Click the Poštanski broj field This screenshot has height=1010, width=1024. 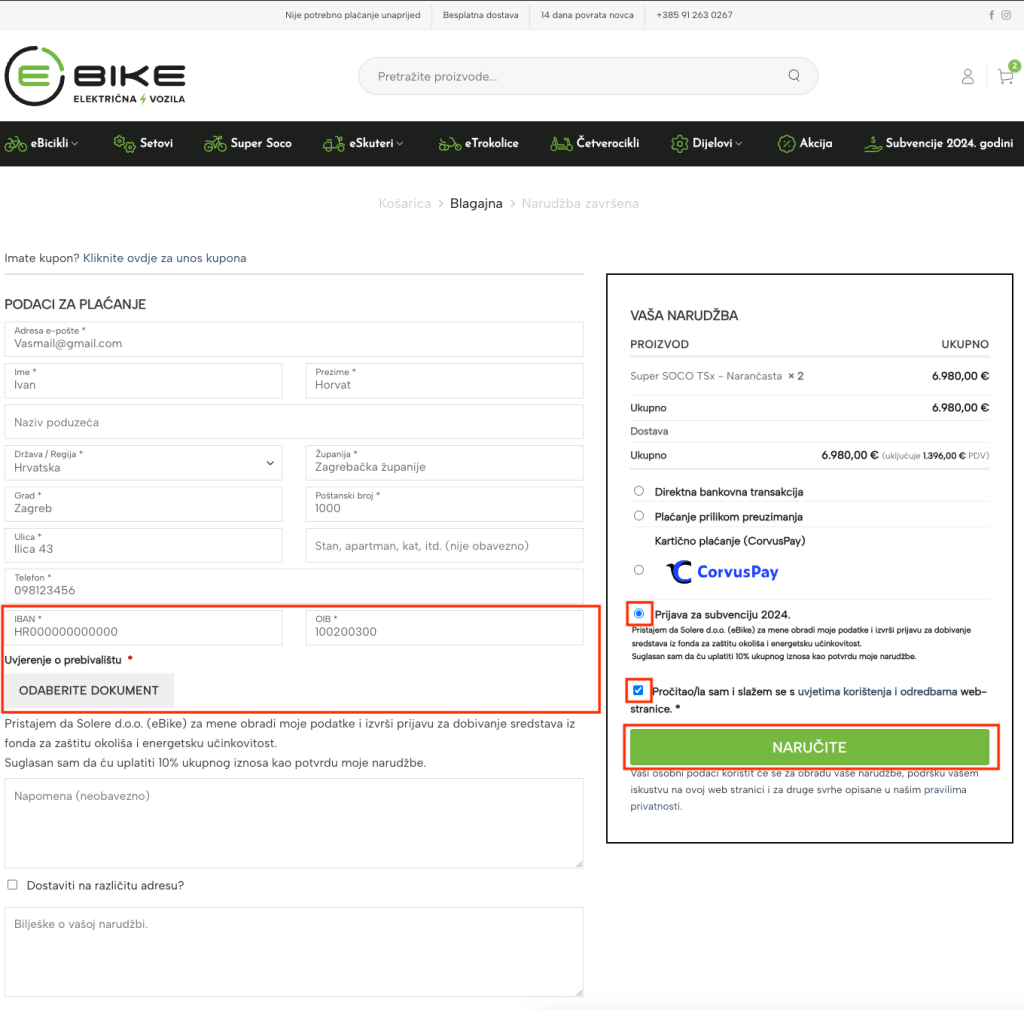pos(444,504)
